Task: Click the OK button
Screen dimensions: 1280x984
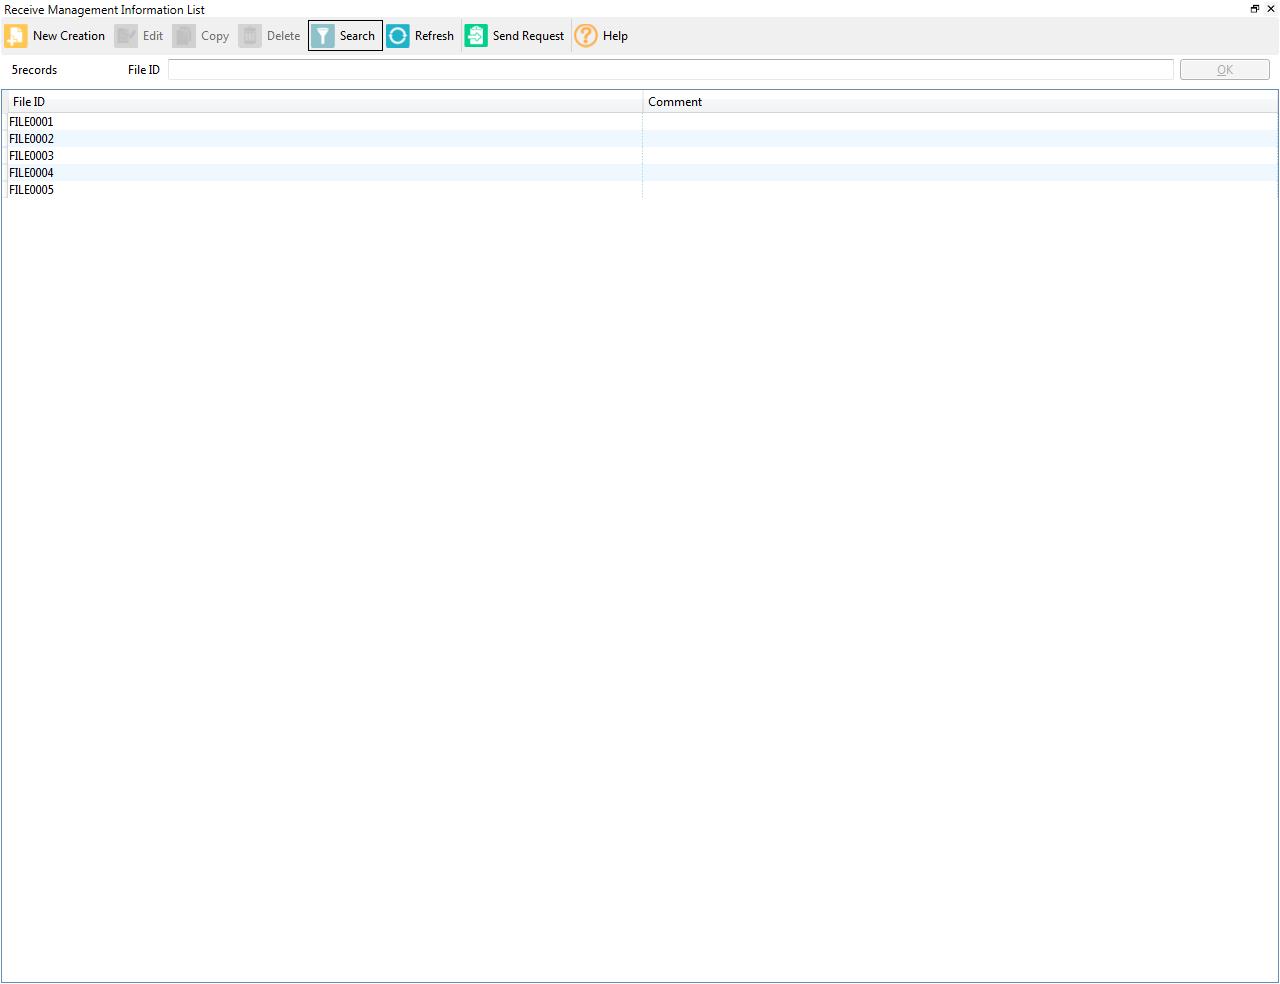Action: pos(1225,70)
